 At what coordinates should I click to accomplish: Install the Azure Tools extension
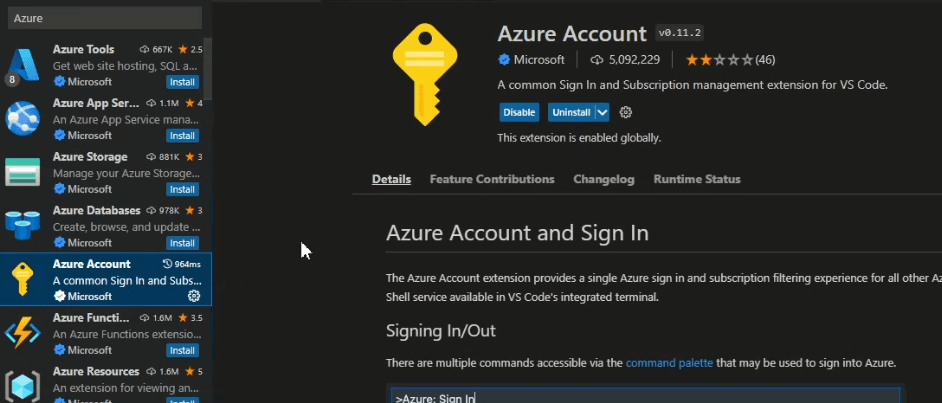pos(182,82)
